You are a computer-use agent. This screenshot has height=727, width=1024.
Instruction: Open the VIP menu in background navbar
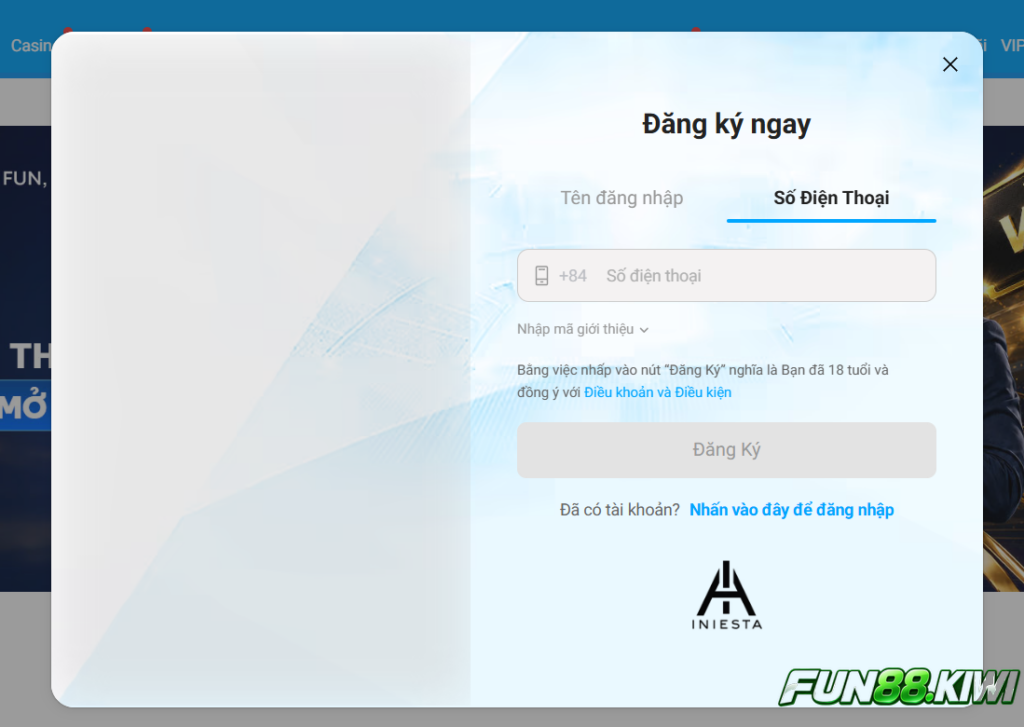click(1012, 46)
